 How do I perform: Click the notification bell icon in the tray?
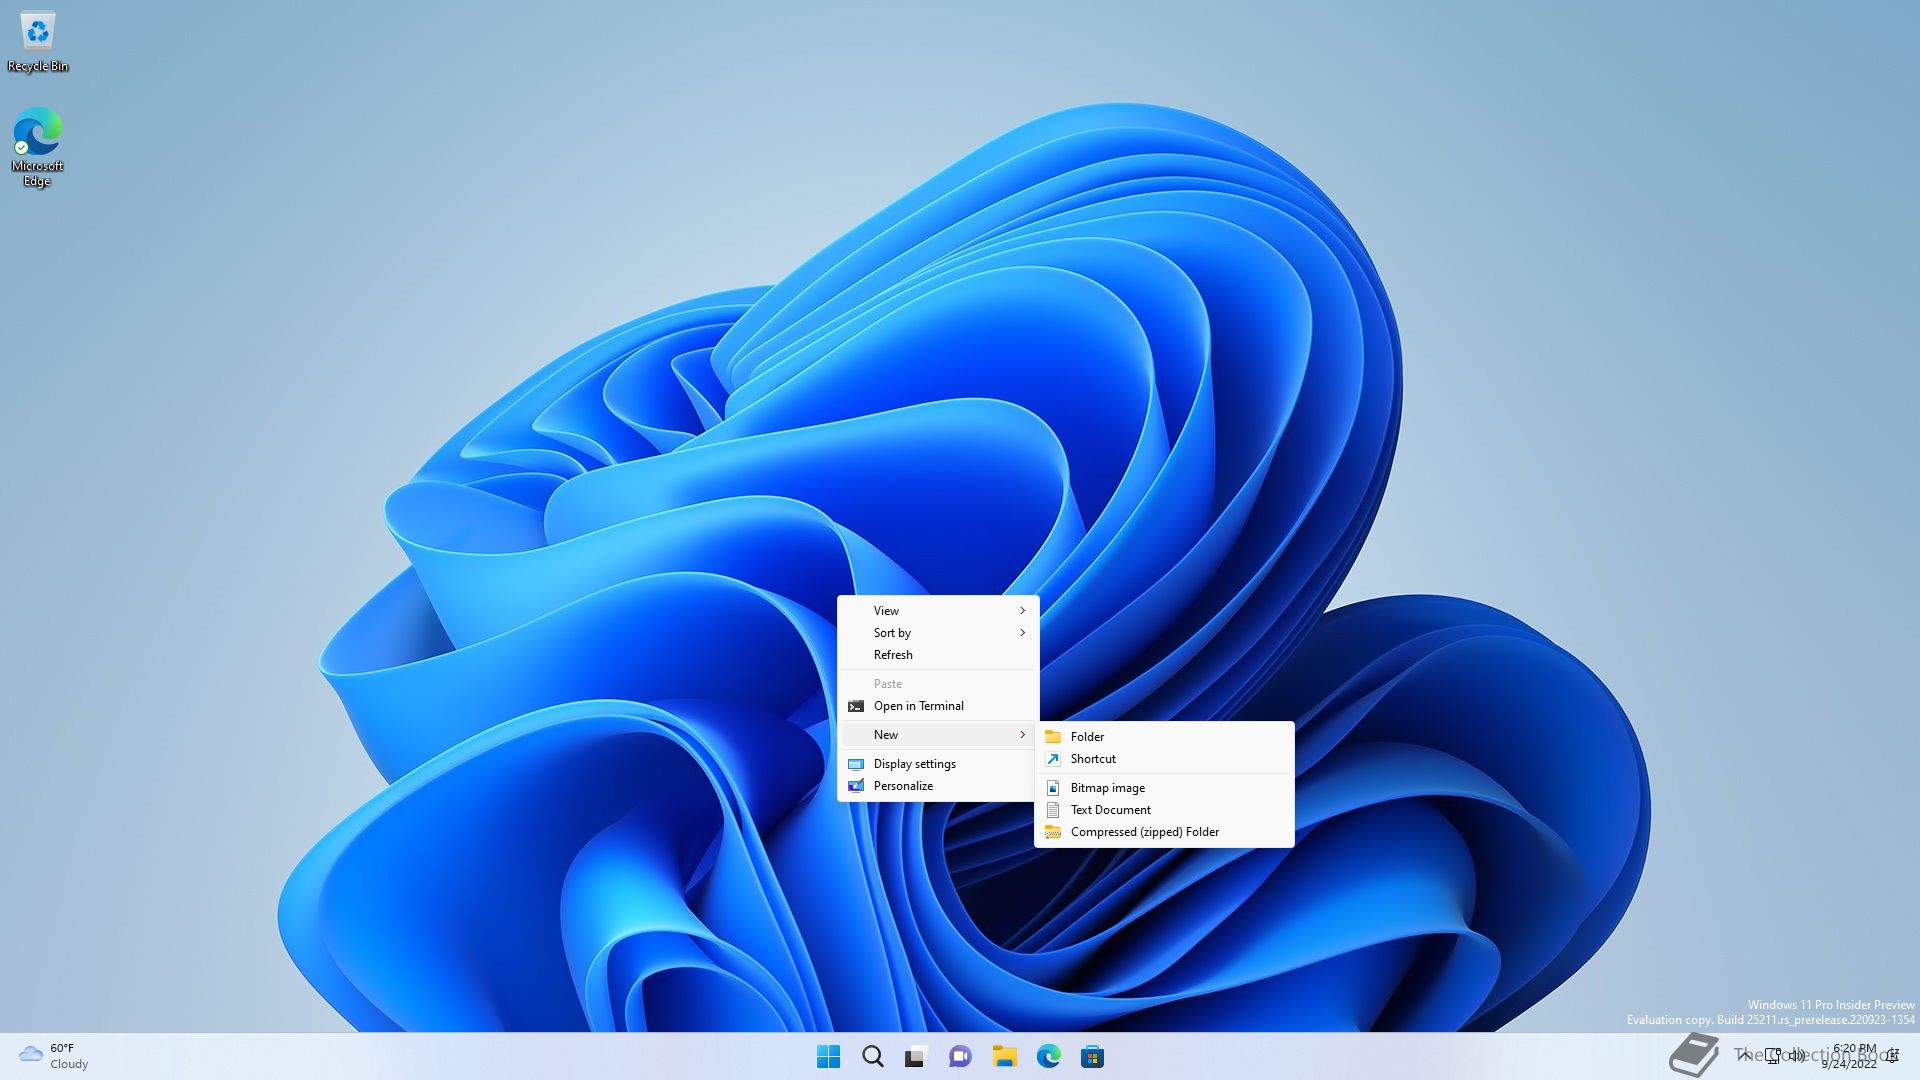pyautogui.click(x=1893, y=1056)
